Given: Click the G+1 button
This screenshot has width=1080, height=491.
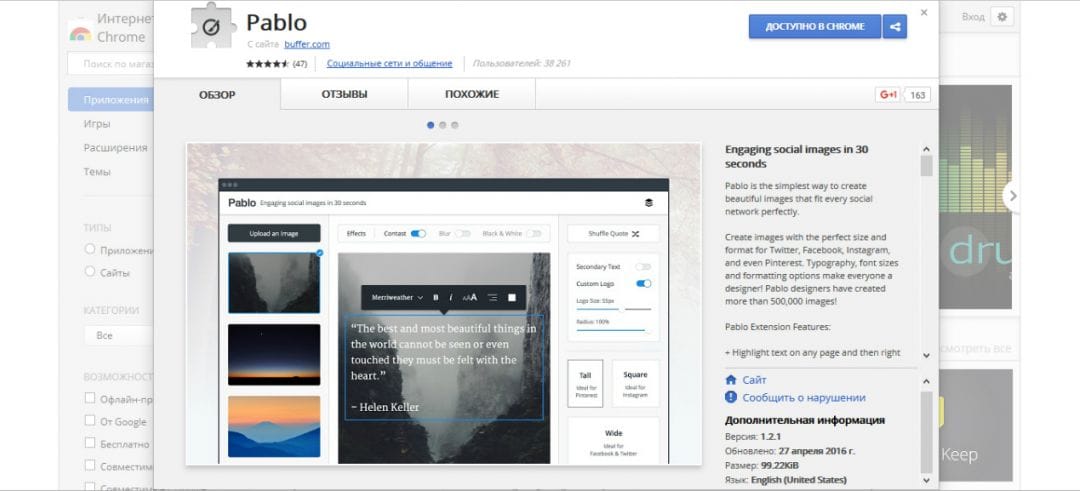Looking at the screenshot, I should point(888,95).
